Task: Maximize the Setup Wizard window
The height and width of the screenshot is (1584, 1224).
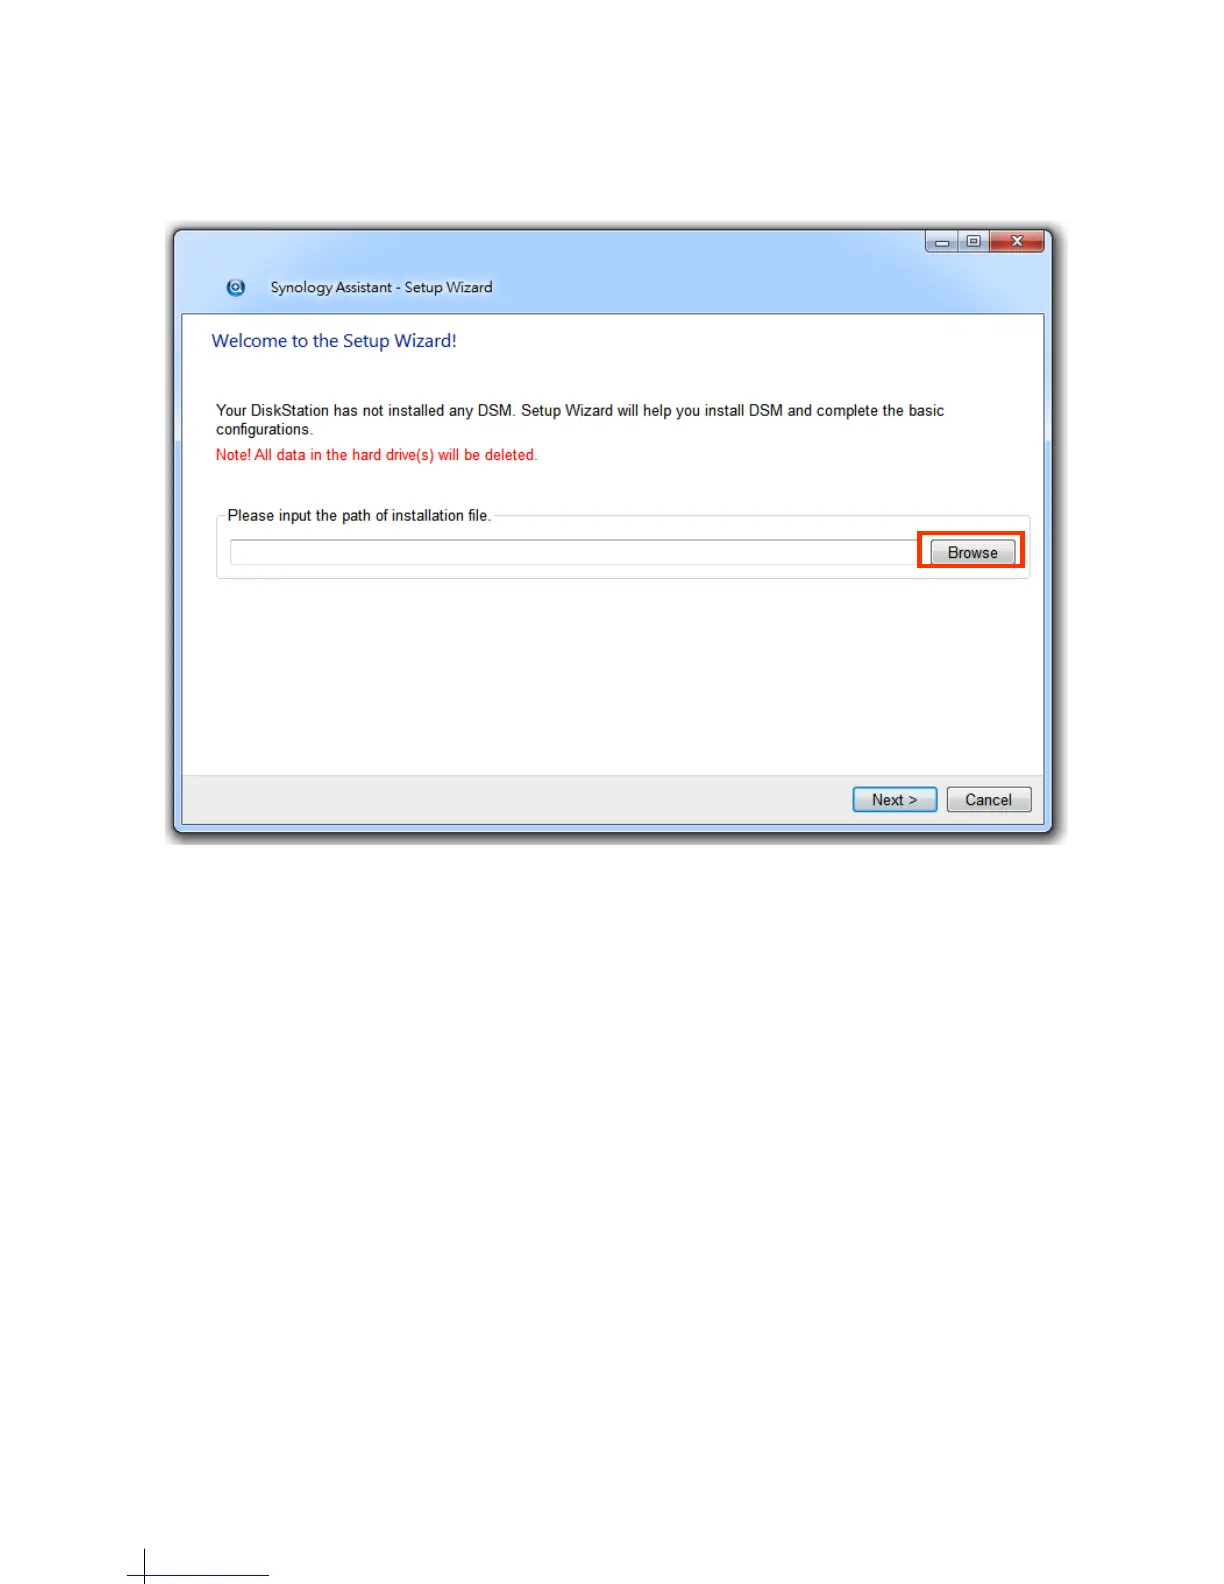Action: click(x=973, y=241)
